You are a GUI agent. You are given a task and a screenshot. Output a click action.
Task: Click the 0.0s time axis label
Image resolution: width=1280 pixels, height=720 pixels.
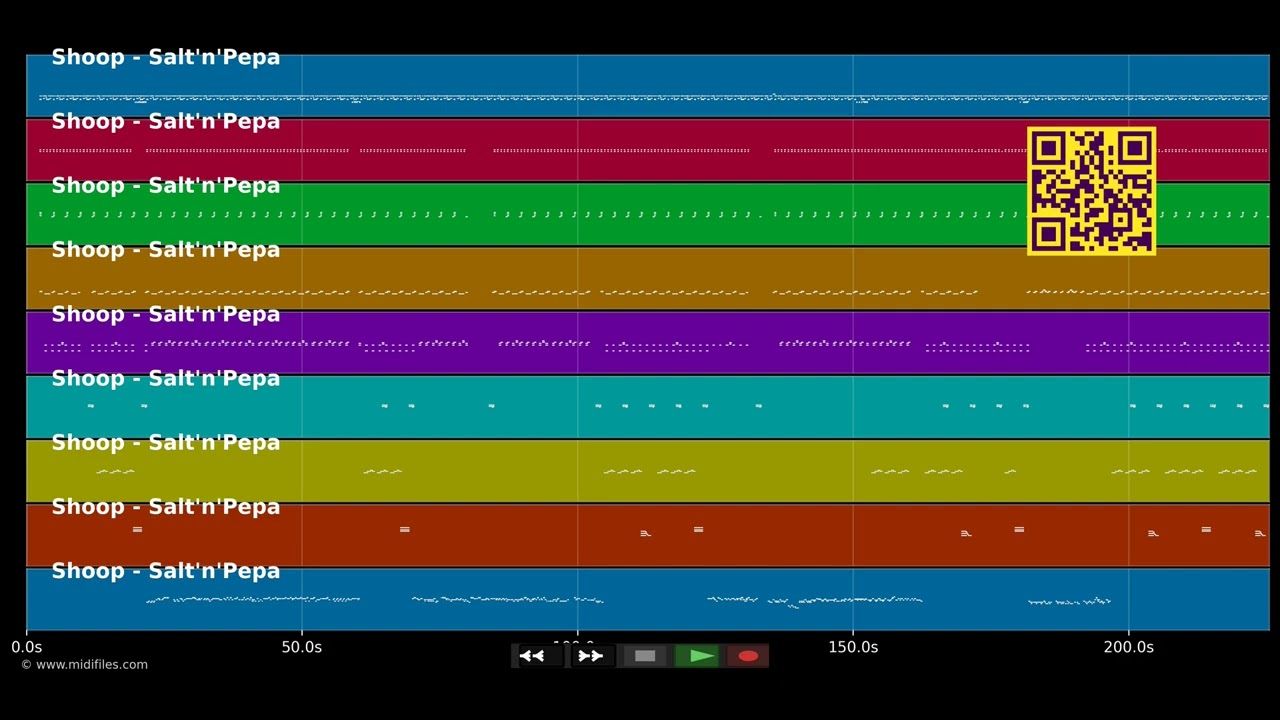point(27,647)
